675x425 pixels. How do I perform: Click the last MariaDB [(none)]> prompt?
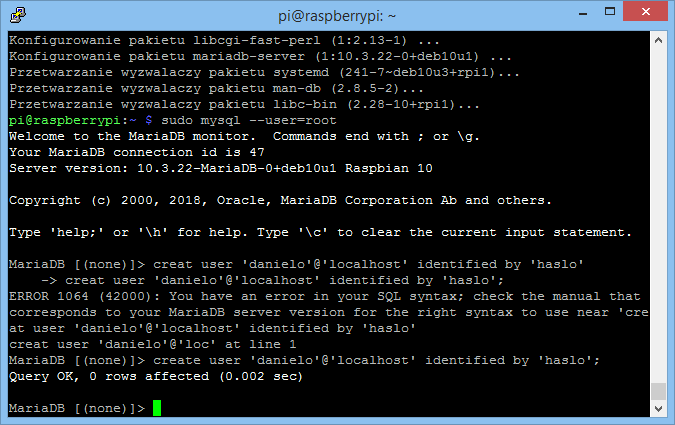click(x=77, y=409)
